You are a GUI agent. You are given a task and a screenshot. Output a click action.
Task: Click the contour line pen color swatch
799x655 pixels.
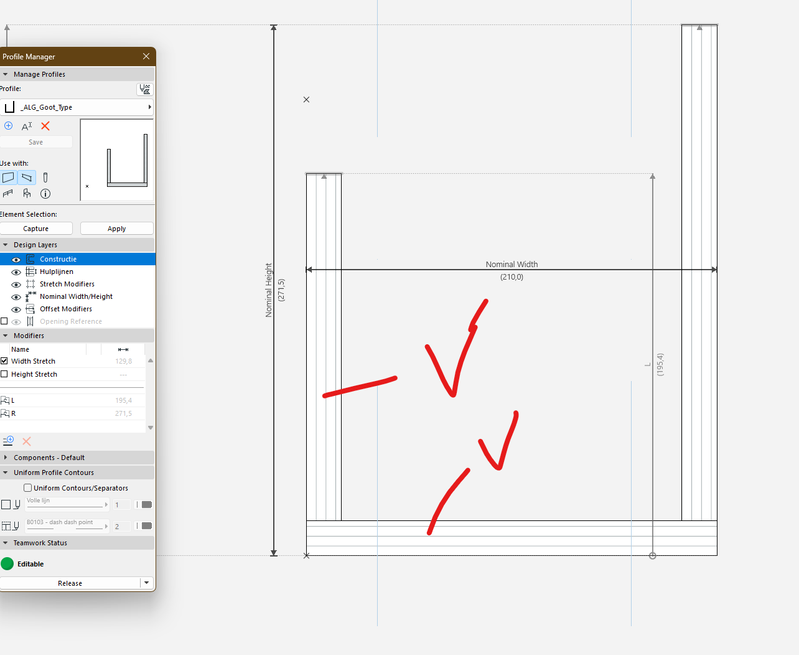click(x=147, y=505)
